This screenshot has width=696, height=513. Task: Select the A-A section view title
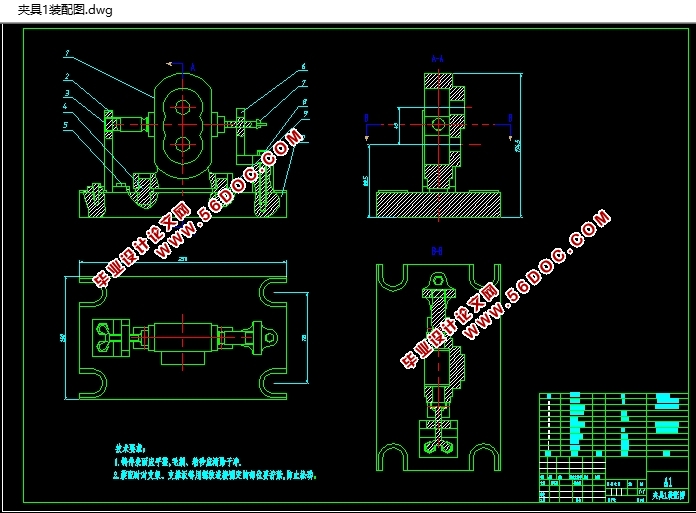click(437, 58)
